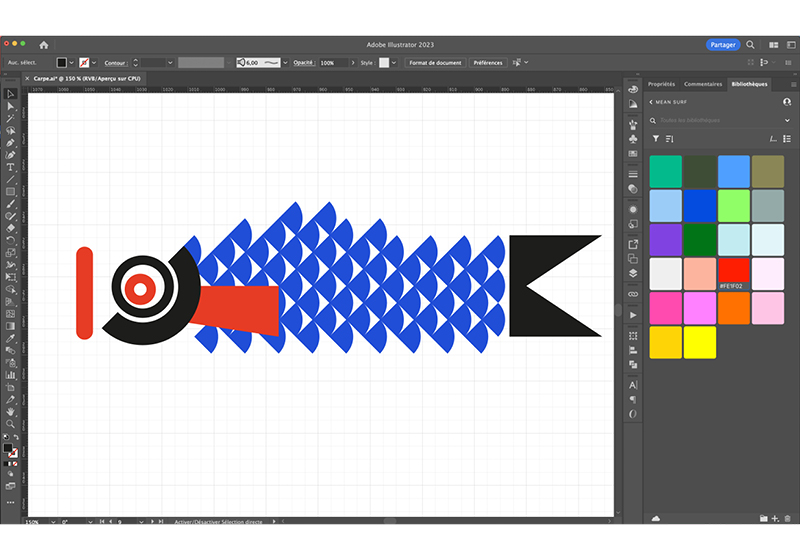Reset to default fill and stroke
Image resolution: width=800 pixels, height=560 pixels.
6,438
